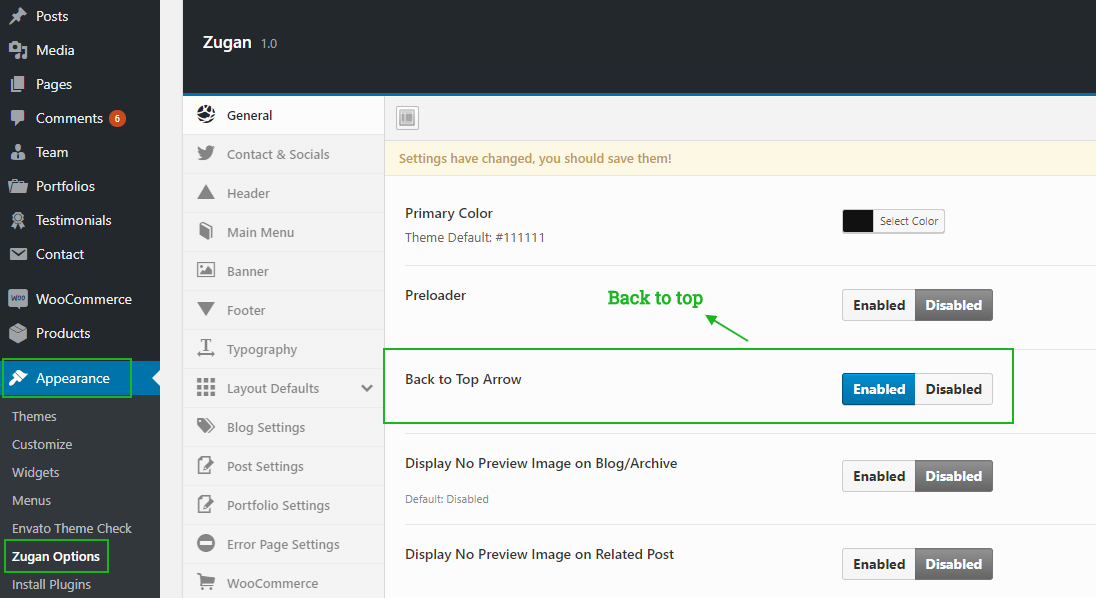
Task: Click the Typography icon in options sidebar
Action: pos(206,348)
